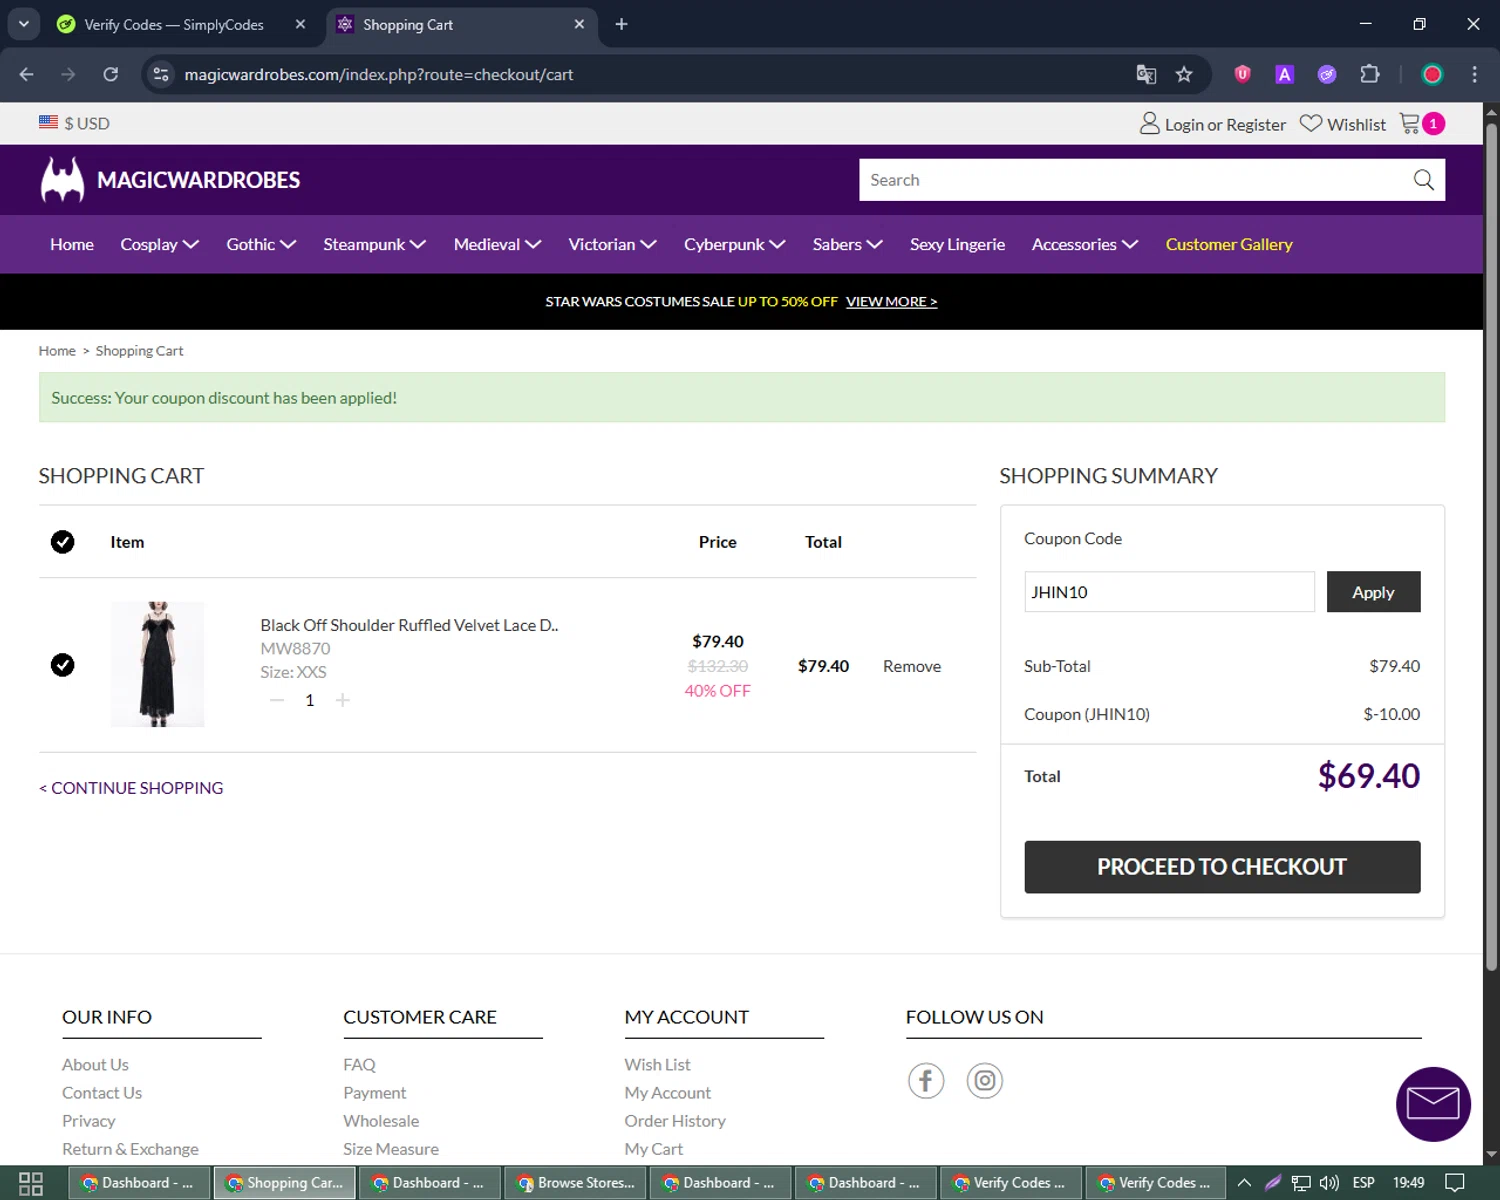
Task: Click the search magnifier icon
Action: pyautogui.click(x=1423, y=180)
